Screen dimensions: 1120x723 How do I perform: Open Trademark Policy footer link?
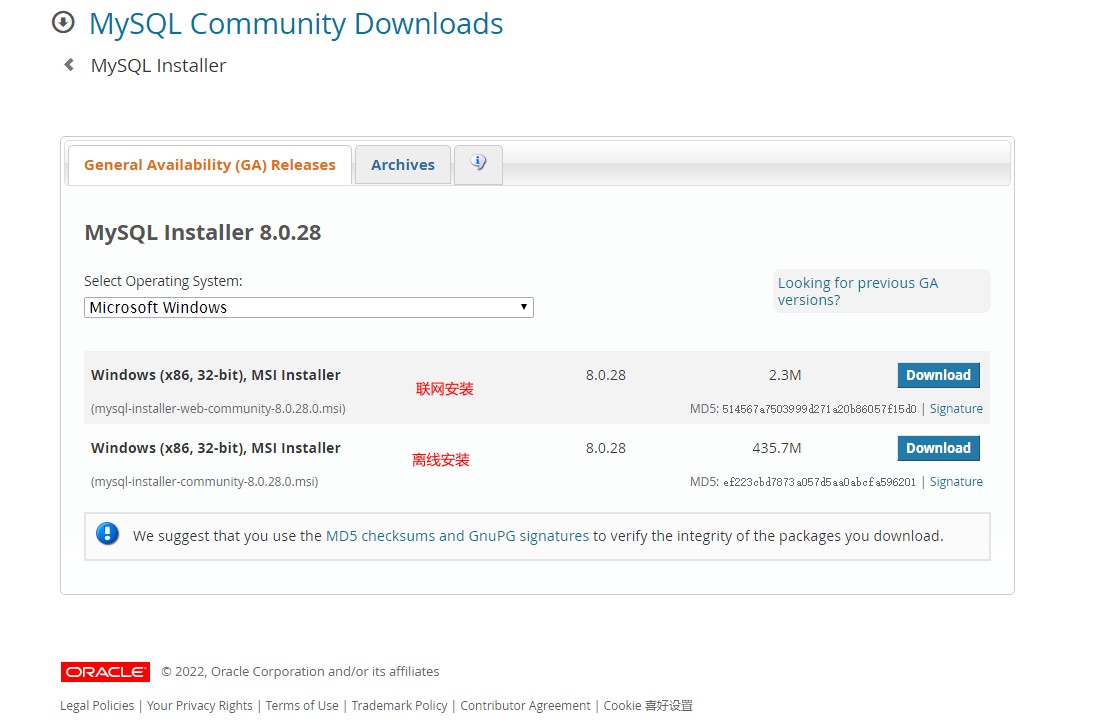pos(399,706)
